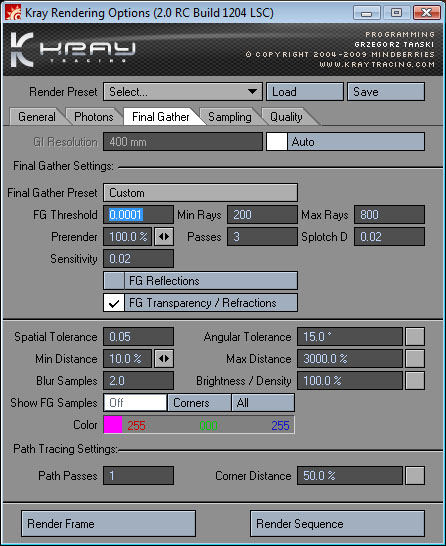Click the Load preset button
Screen dimensions: 446x546
pyautogui.click(x=305, y=92)
